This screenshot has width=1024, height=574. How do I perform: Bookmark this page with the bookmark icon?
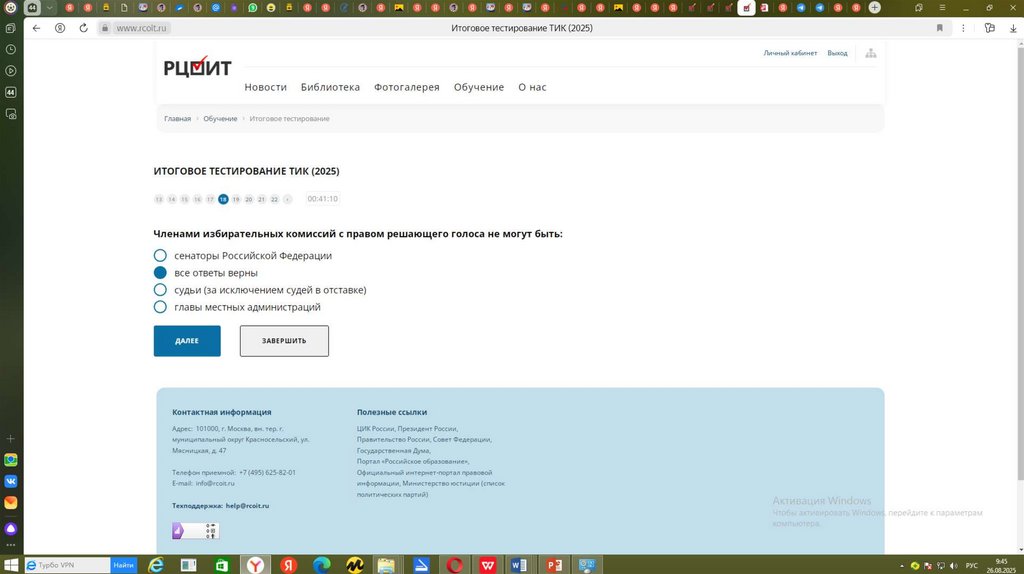point(940,28)
